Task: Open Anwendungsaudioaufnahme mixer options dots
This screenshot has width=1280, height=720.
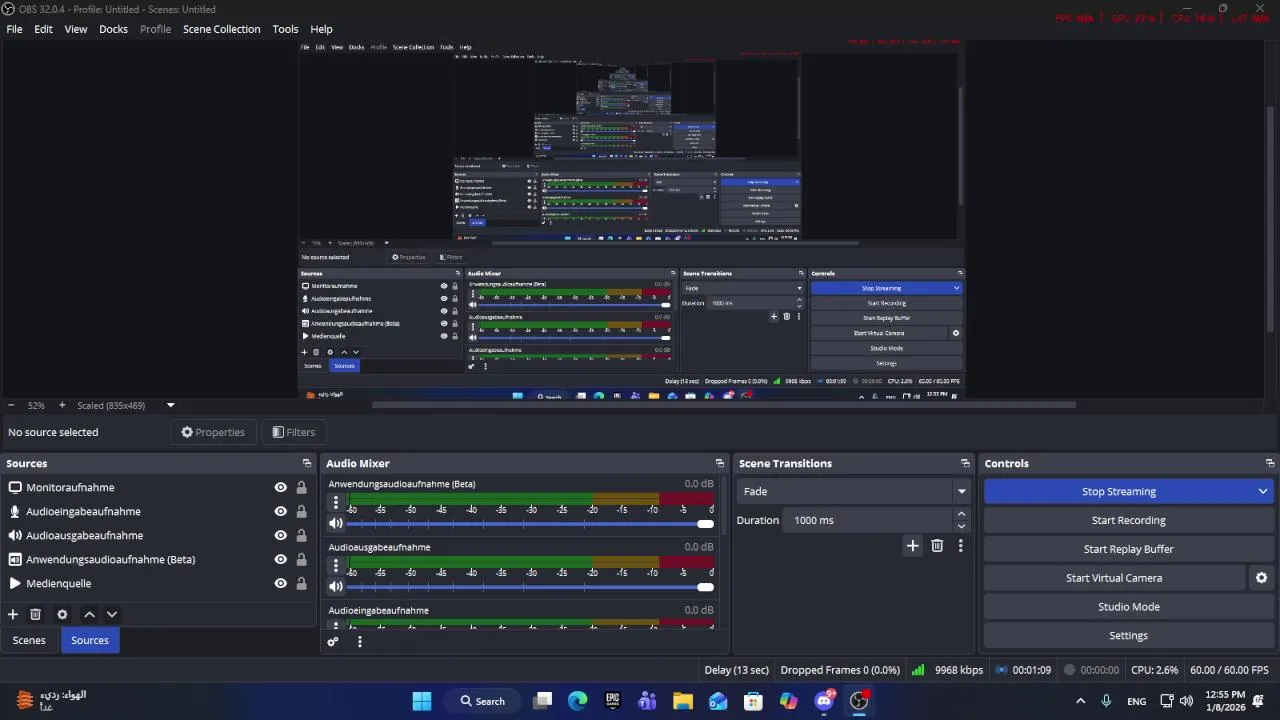Action: coord(336,502)
